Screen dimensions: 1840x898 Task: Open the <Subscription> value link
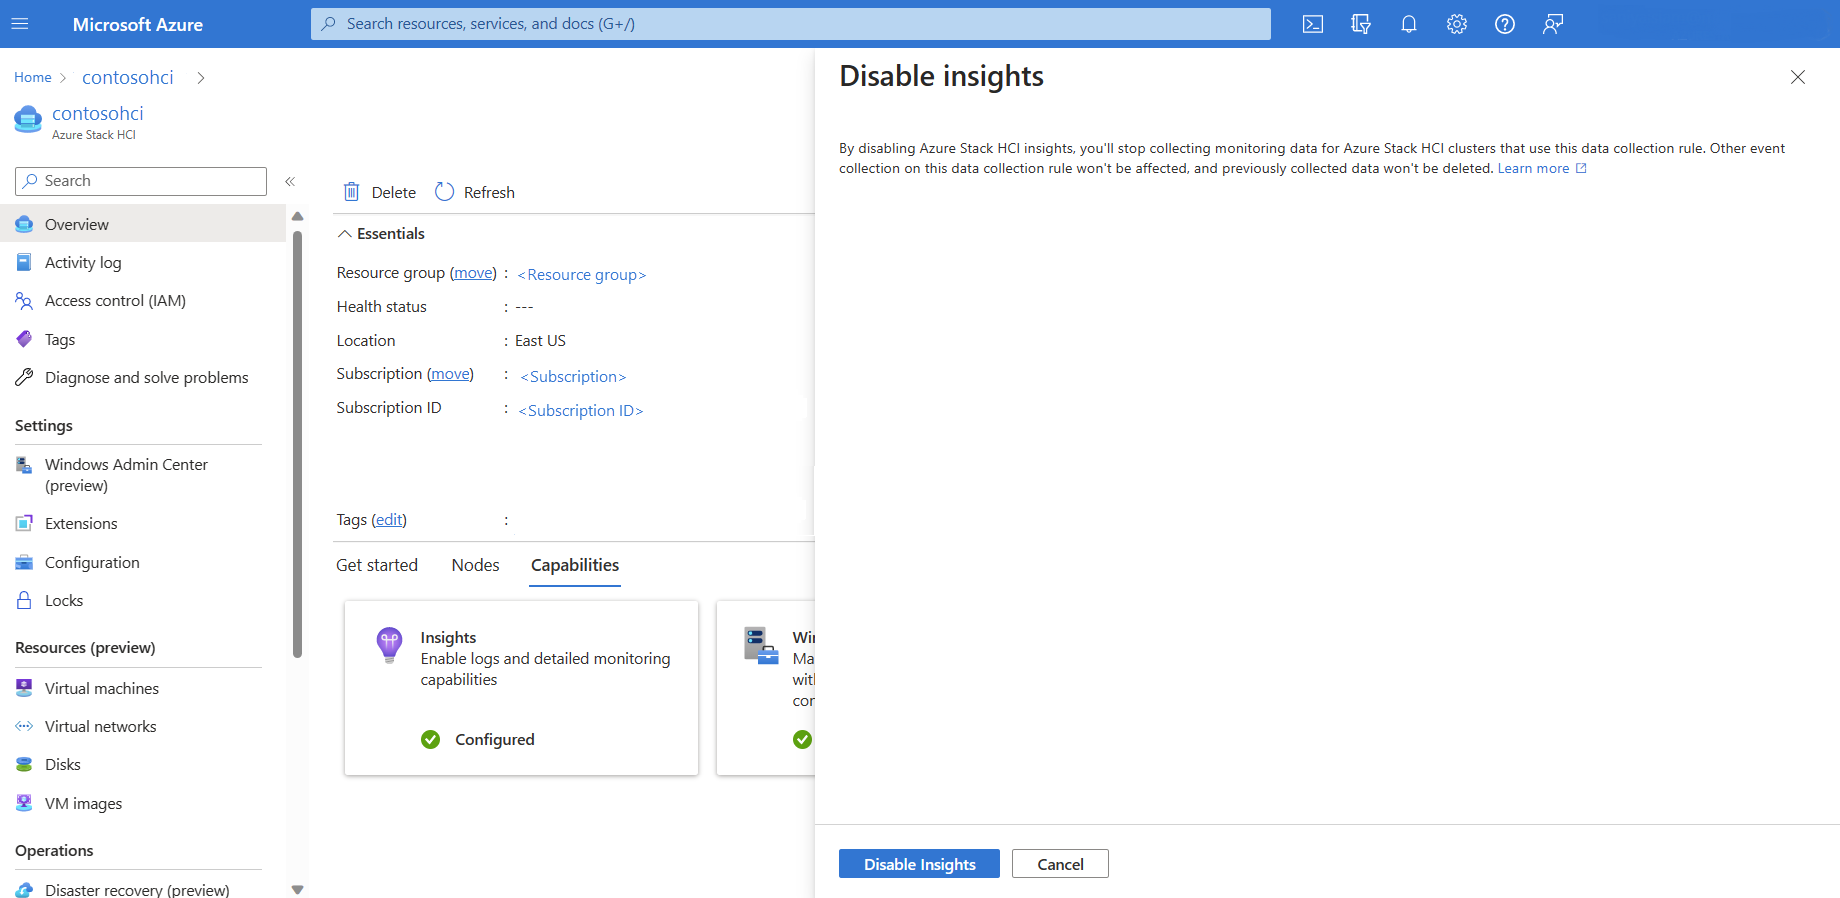pos(573,377)
